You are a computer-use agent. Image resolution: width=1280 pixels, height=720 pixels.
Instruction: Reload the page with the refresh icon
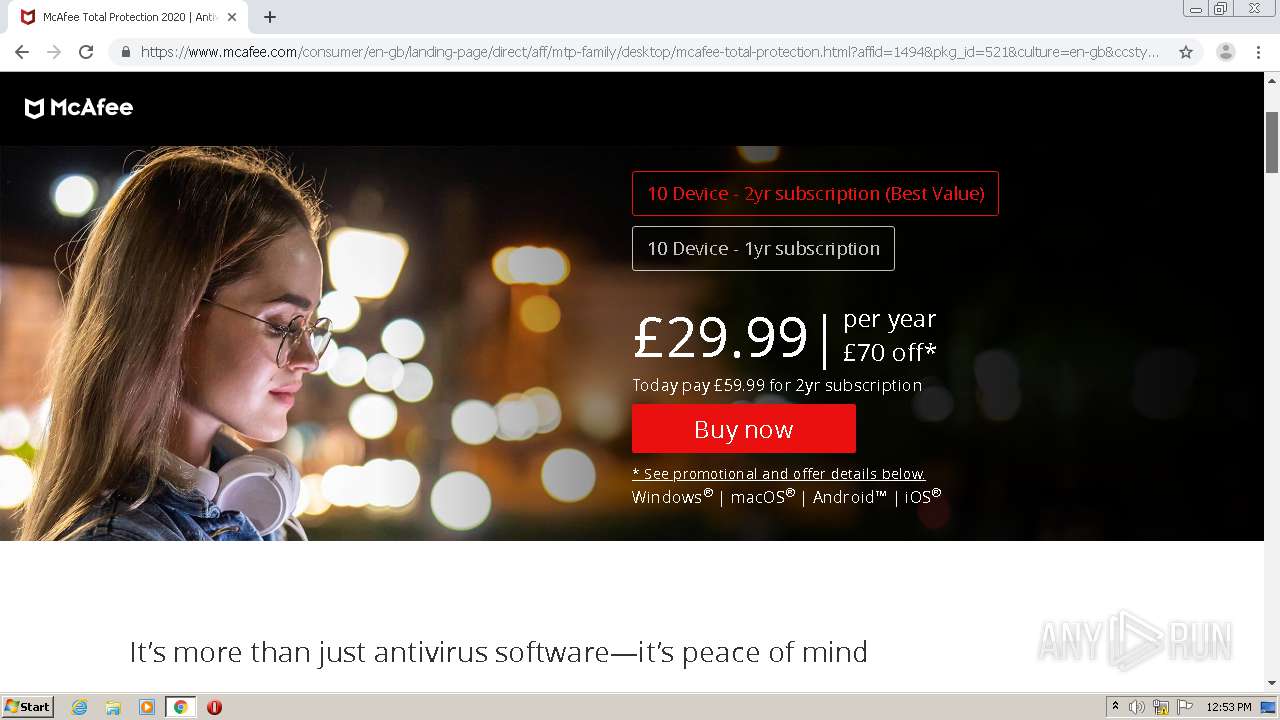[x=86, y=52]
